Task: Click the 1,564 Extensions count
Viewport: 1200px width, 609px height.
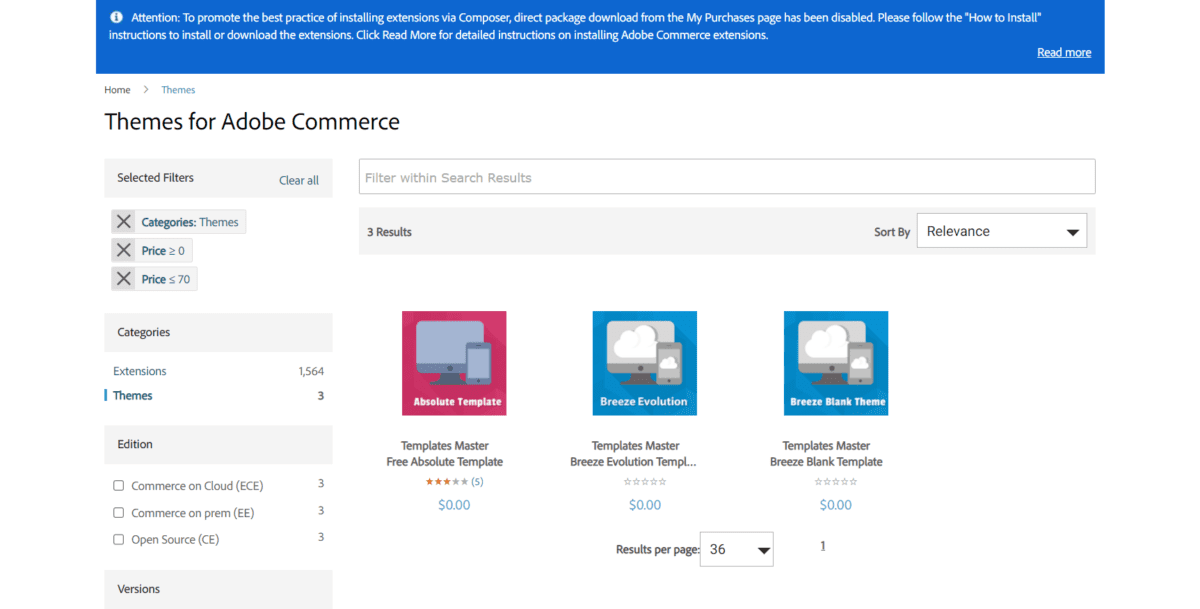Action: [x=311, y=371]
